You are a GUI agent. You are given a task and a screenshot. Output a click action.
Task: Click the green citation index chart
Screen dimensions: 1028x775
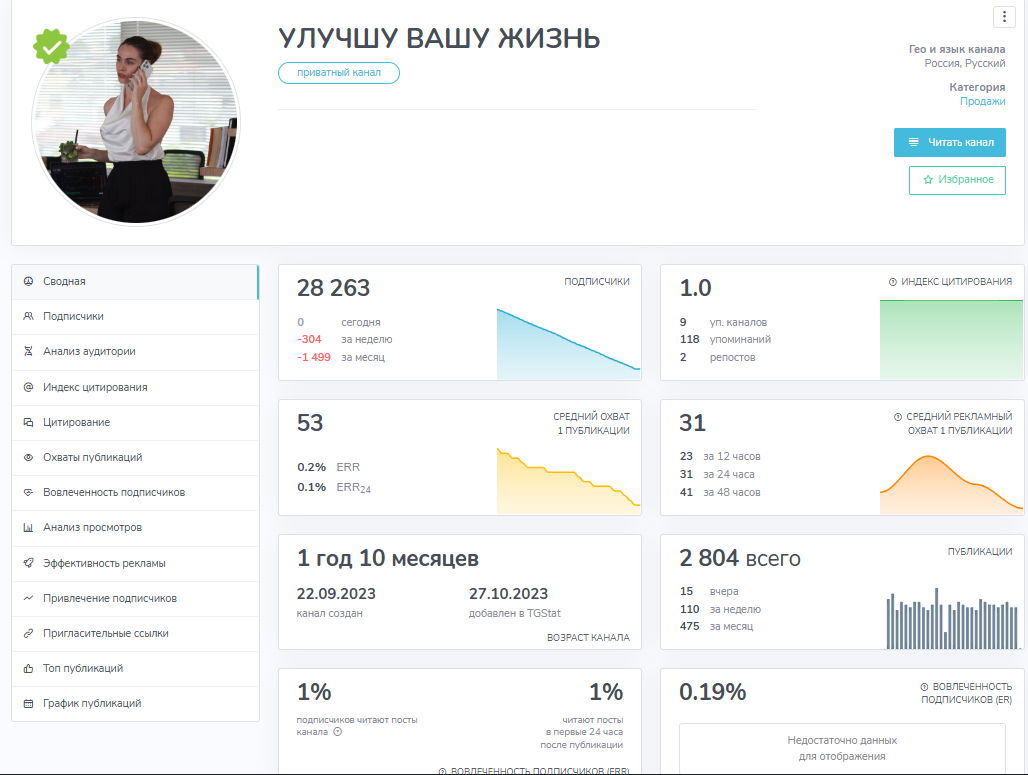point(951,340)
